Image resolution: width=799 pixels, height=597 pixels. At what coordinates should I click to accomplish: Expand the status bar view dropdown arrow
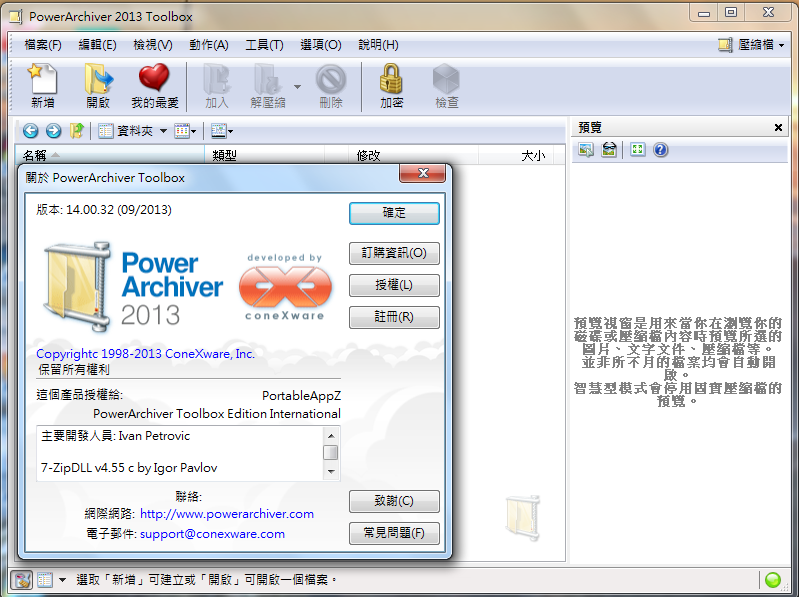click(62, 580)
